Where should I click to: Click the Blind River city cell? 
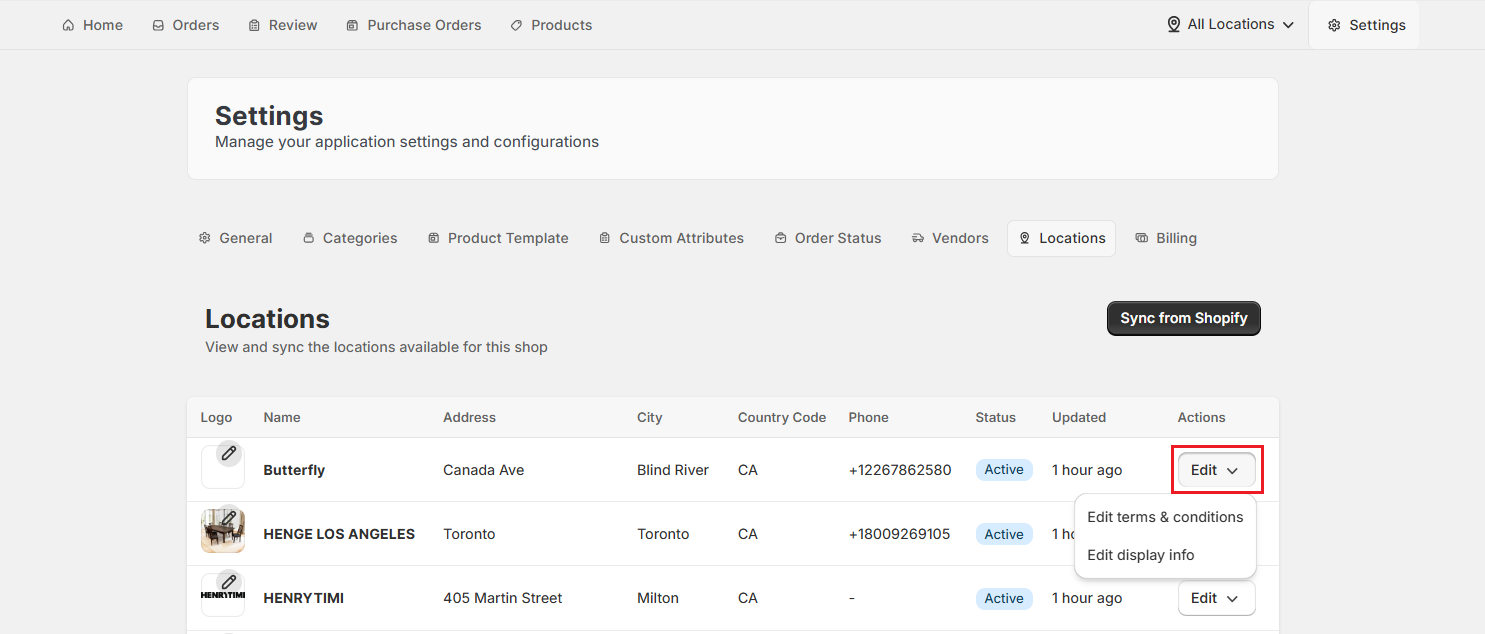pyautogui.click(x=673, y=470)
